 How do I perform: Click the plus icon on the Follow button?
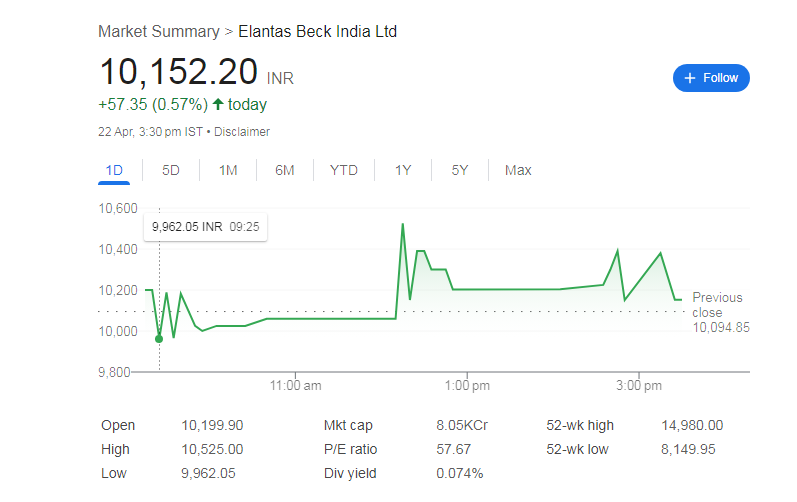point(690,78)
